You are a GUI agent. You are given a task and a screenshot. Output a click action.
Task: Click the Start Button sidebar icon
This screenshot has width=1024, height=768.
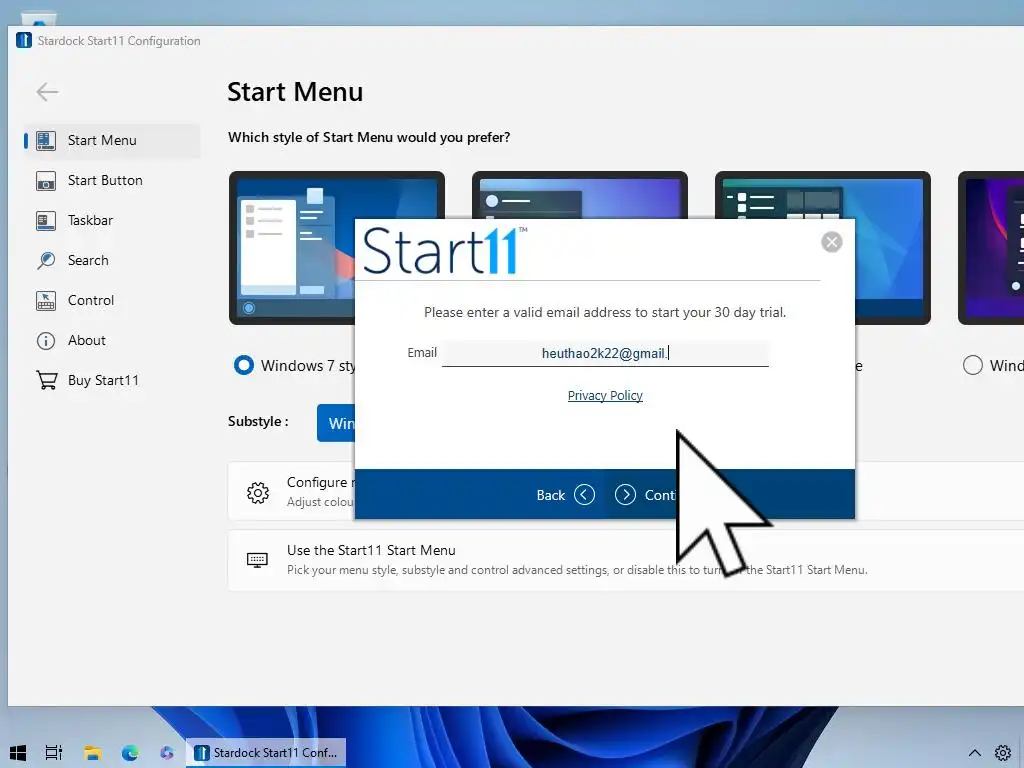(x=46, y=181)
